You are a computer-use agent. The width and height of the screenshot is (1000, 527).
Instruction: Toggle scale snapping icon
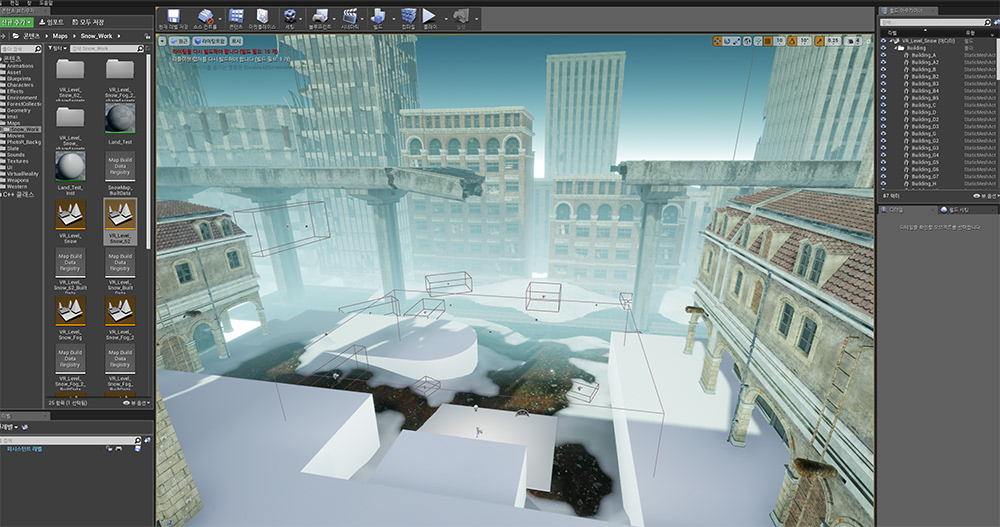[x=819, y=41]
